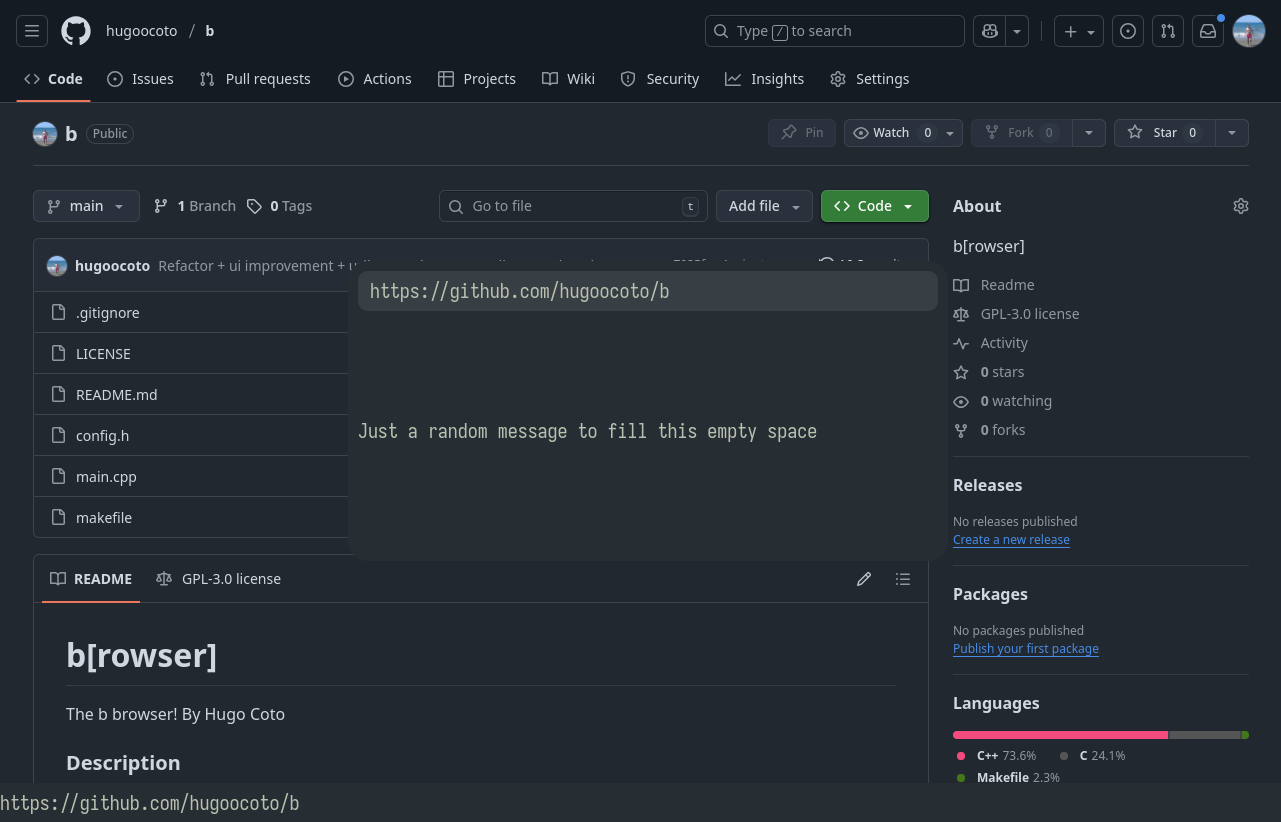
Task: Star the b repository
Action: [1165, 133]
